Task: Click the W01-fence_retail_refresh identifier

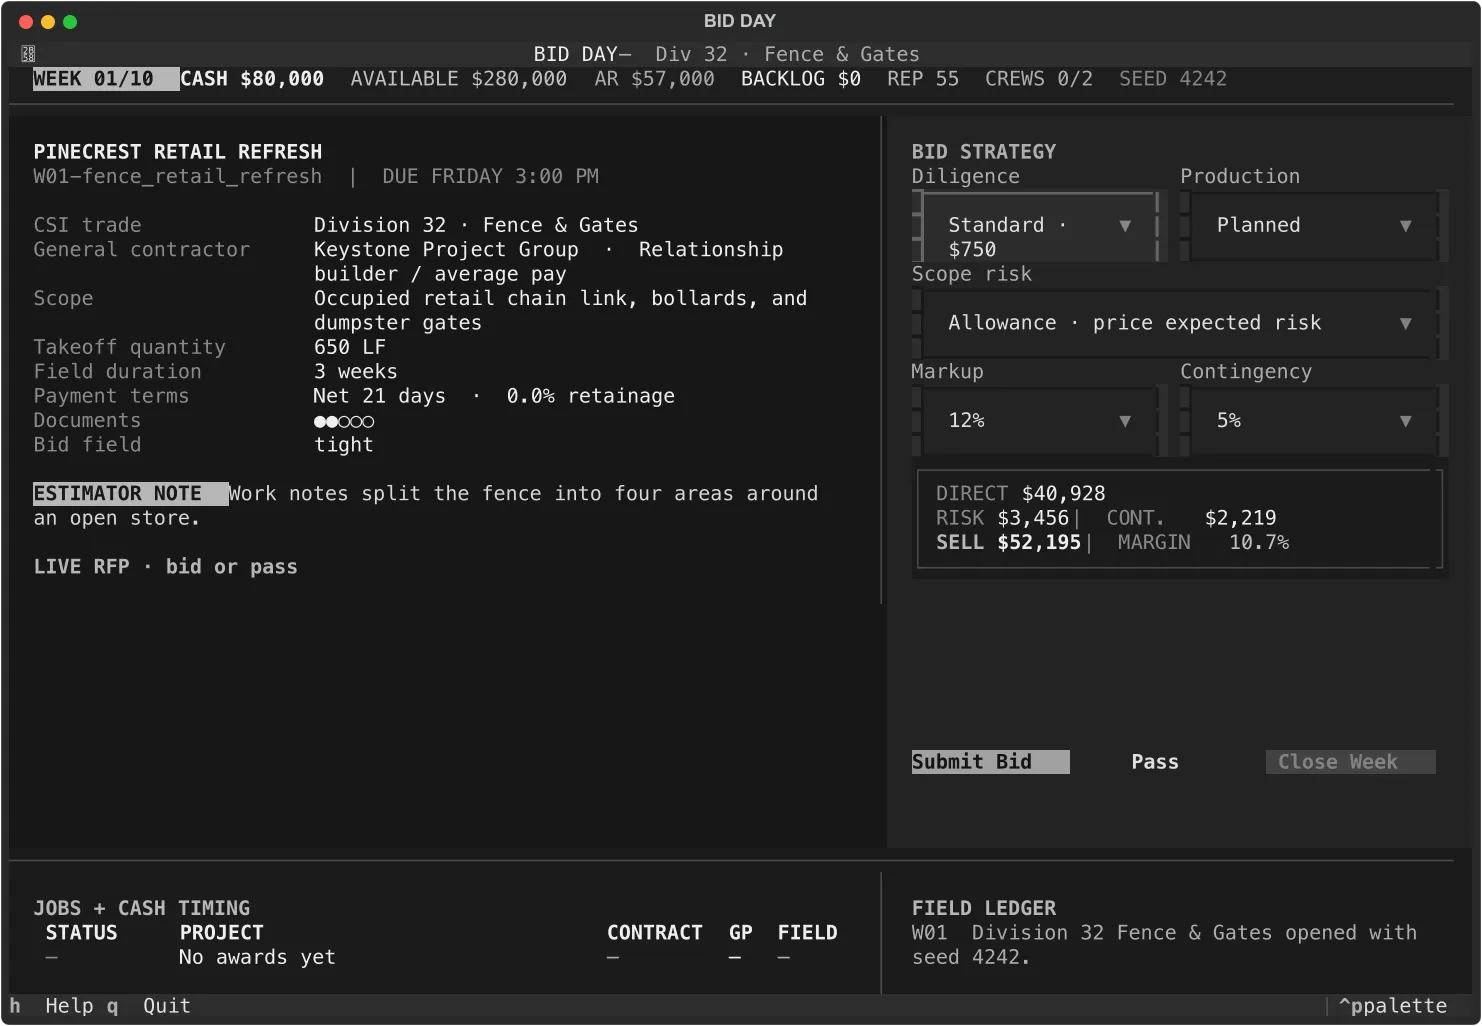Action: click(178, 177)
